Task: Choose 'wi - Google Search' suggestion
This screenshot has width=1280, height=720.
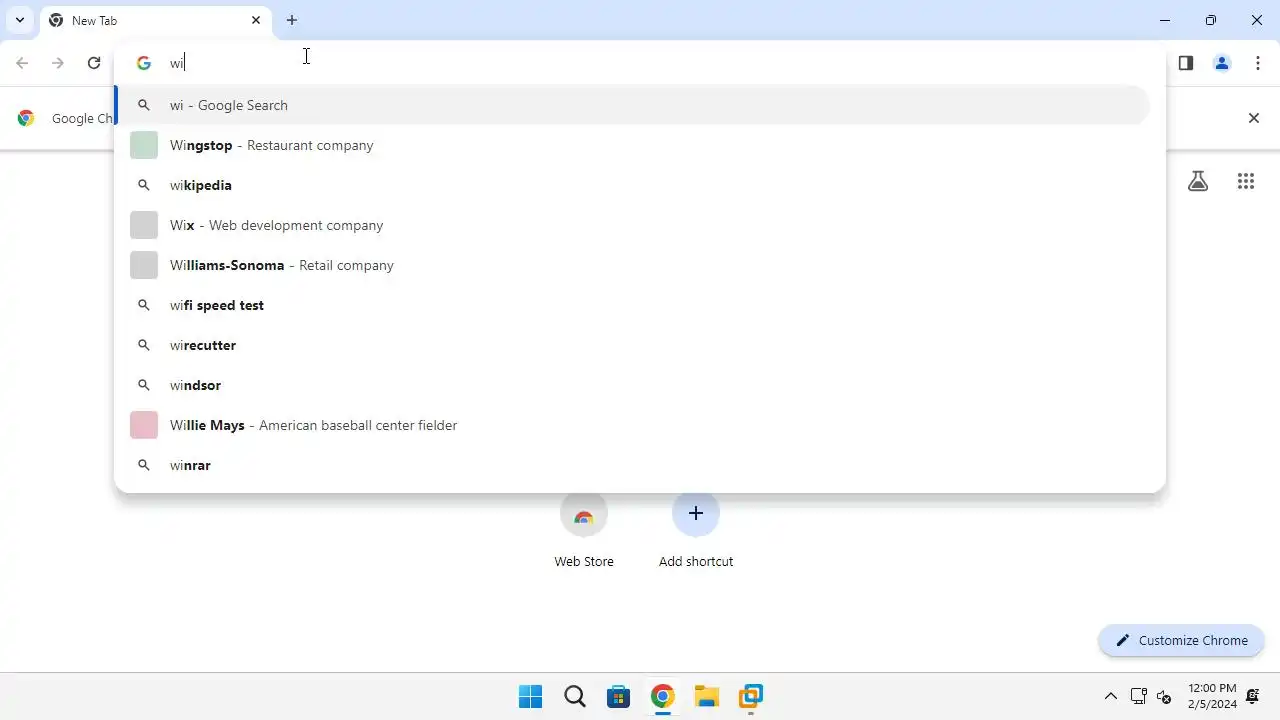Action: [x=632, y=105]
